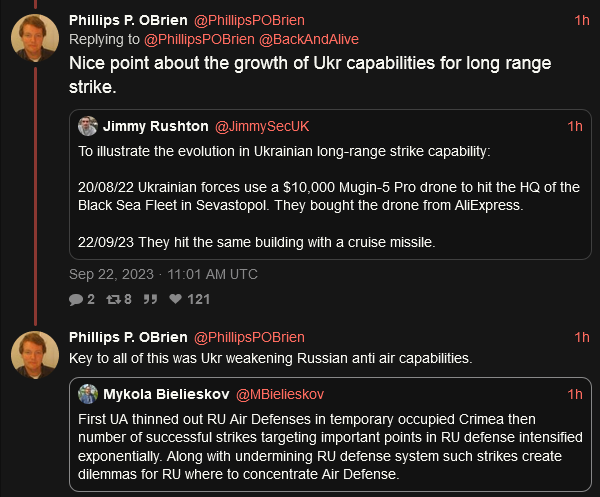Click Jimmy Rushton's small profile picture
This screenshot has height=497, width=600.
point(88,126)
